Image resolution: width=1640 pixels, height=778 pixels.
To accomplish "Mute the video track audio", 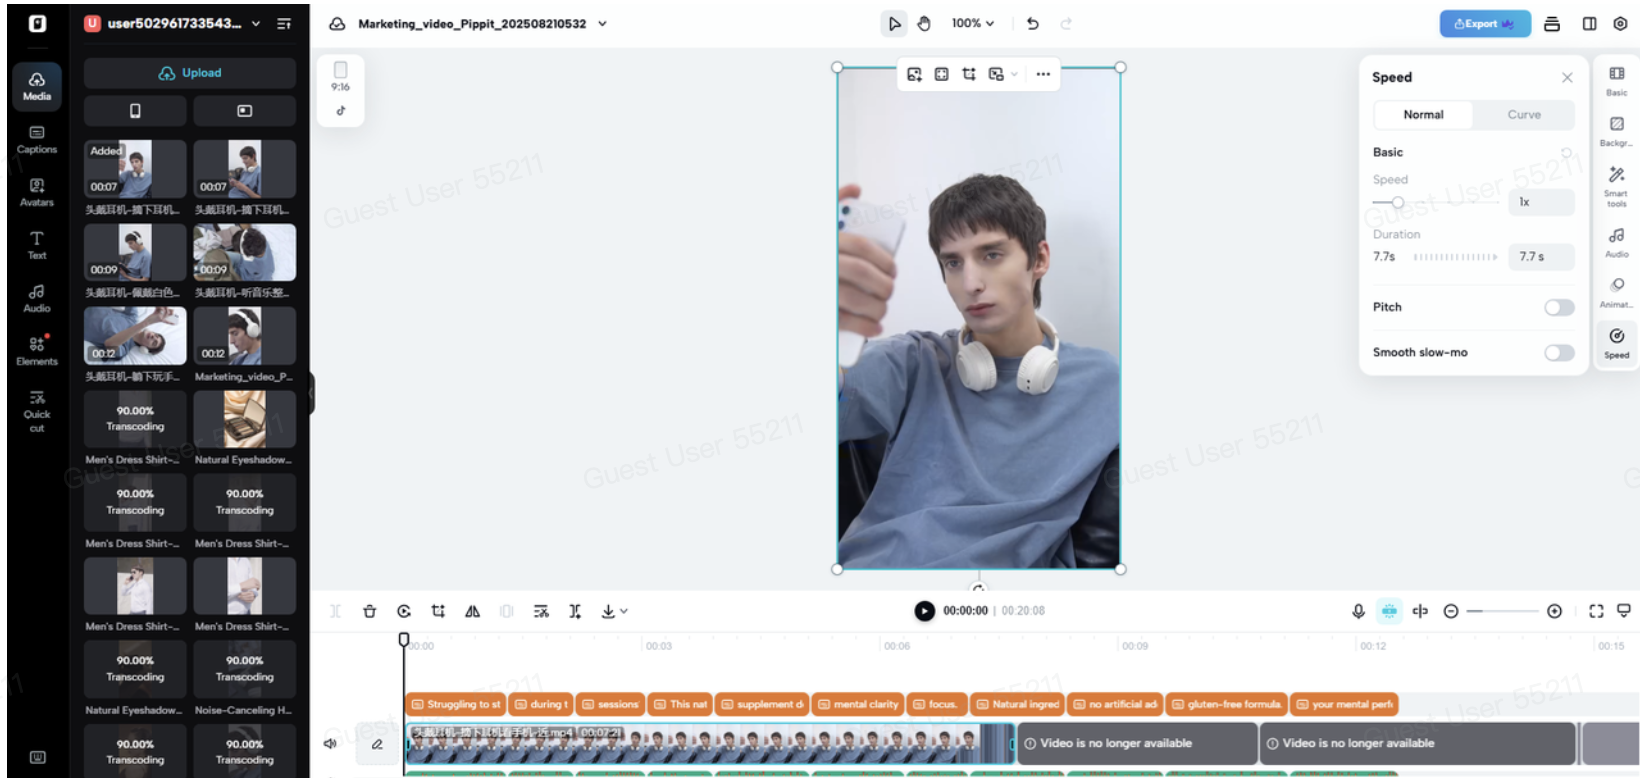I will tap(330, 743).
